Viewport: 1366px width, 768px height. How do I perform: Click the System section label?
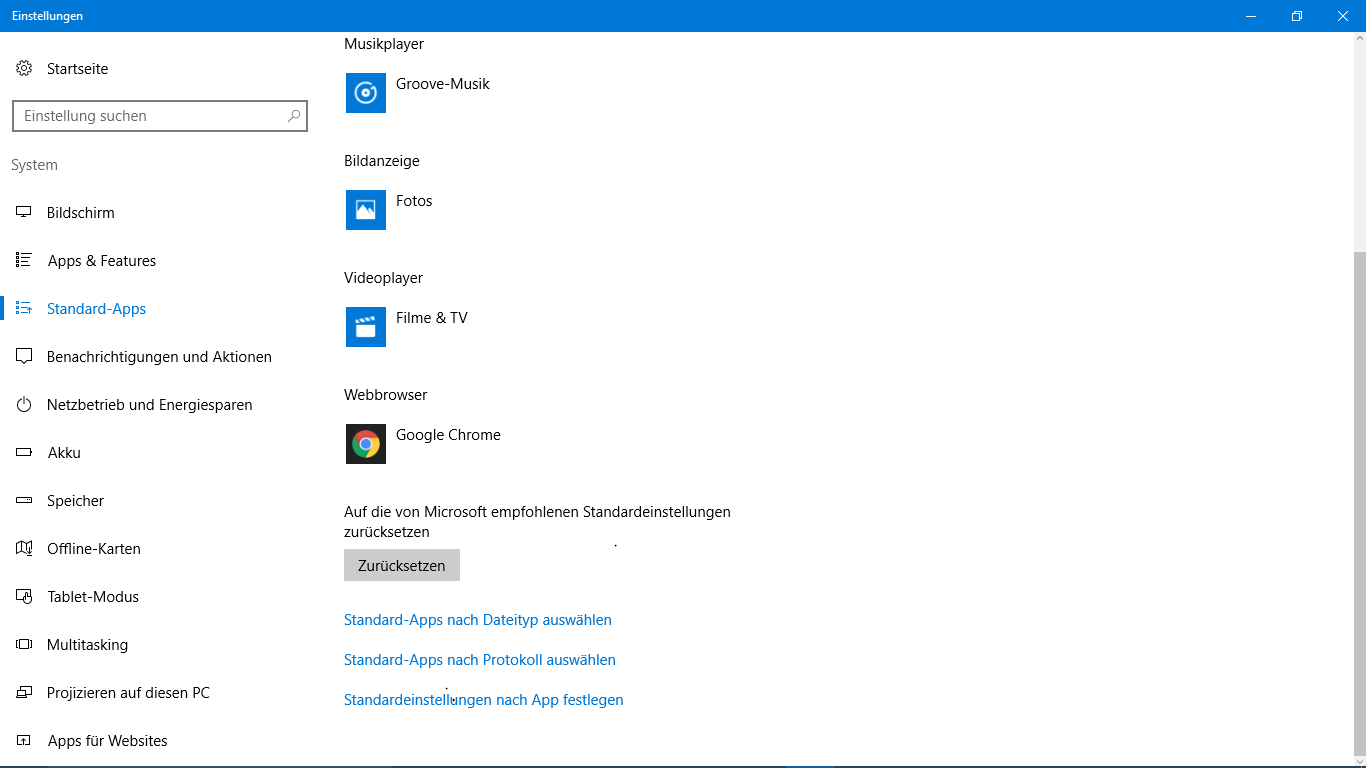pos(35,165)
